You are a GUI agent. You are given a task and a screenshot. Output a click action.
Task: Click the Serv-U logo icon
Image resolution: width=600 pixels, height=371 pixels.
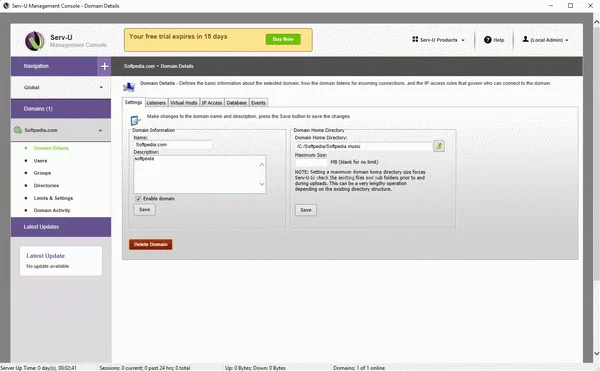pyautogui.click(x=34, y=41)
